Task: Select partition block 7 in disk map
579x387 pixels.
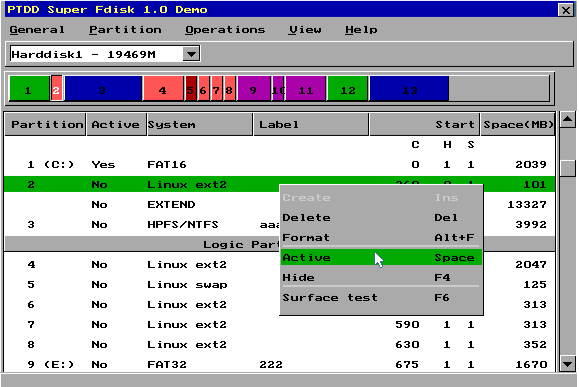Action: (x=217, y=88)
